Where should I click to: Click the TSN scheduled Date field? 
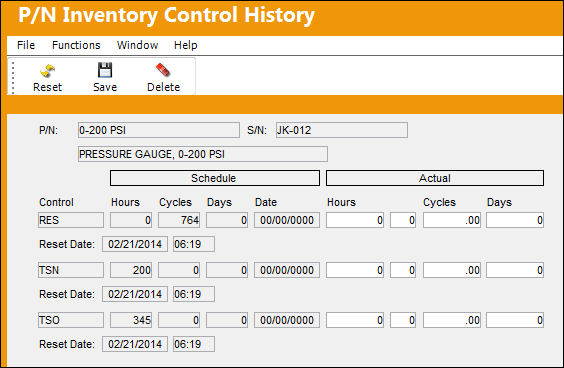(x=287, y=270)
